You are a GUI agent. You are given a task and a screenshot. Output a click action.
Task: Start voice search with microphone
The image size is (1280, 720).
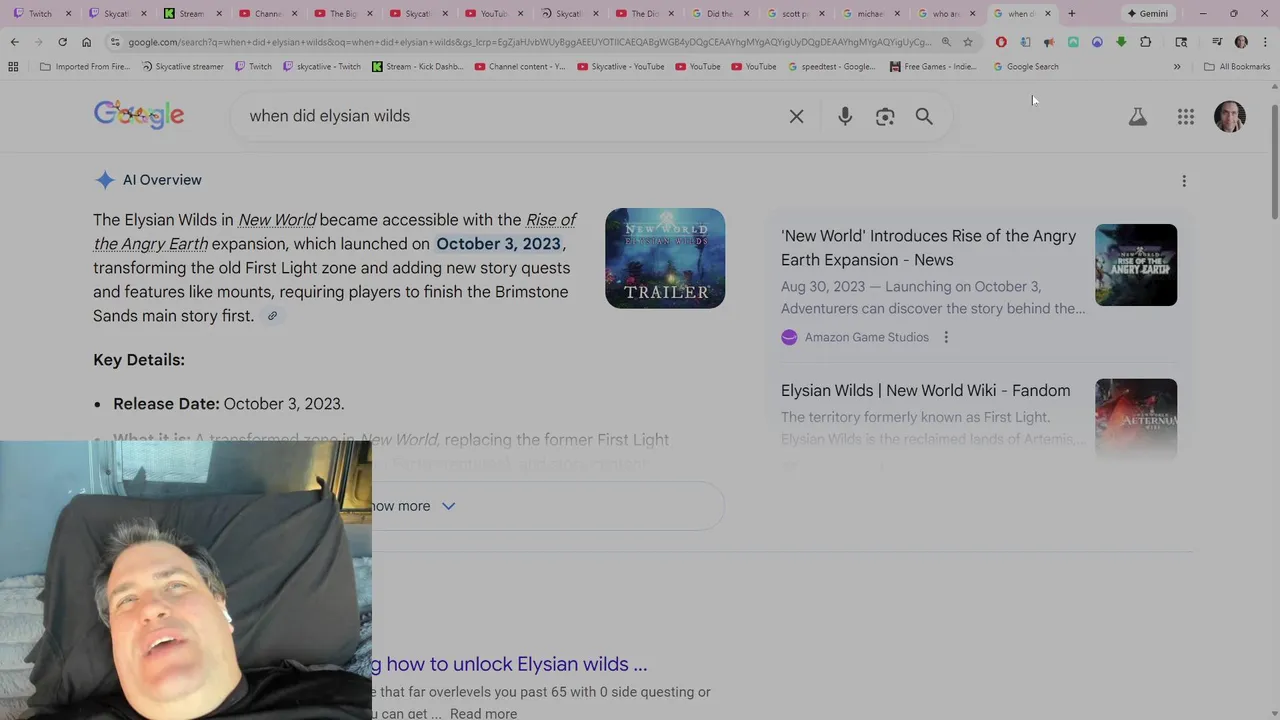[x=845, y=117]
